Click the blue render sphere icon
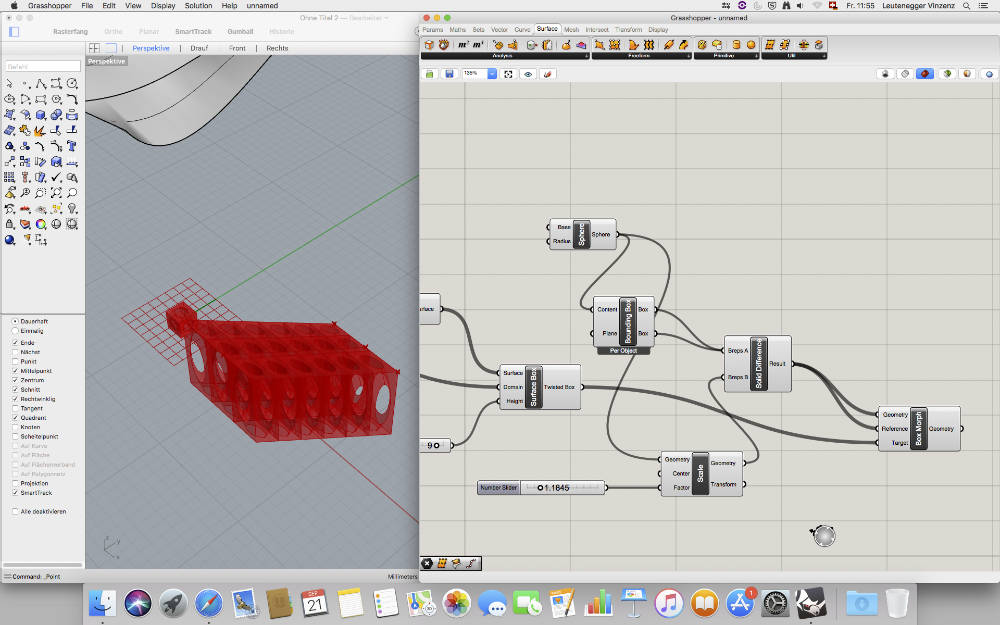The width and height of the screenshot is (1000, 625). point(9,239)
